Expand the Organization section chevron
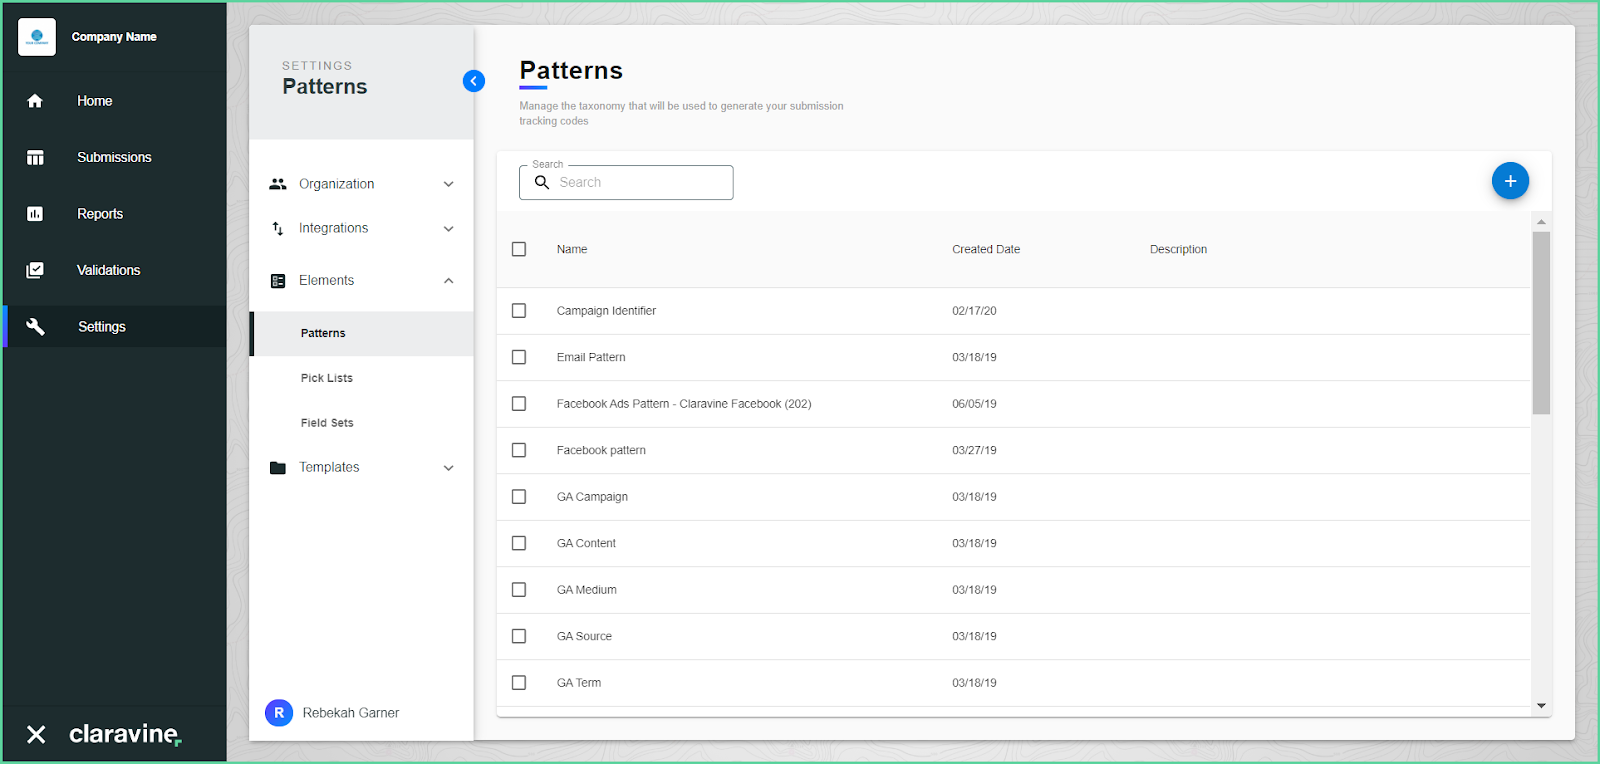Screen dimensions: 1600x764 click(x=449, y=184)
